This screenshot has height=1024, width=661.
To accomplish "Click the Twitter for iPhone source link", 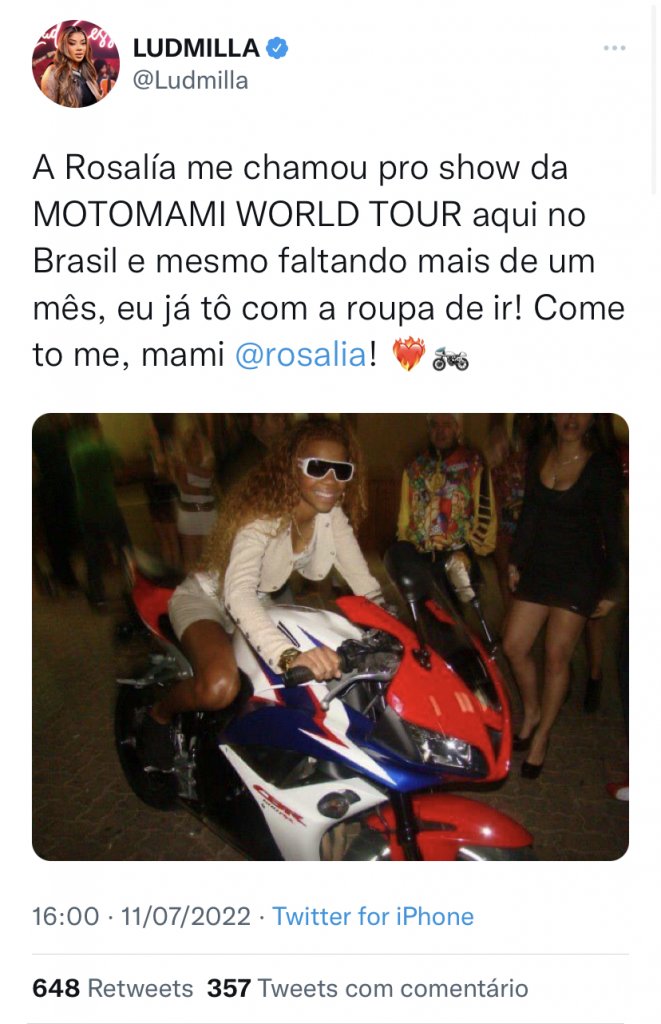I will point(372,916).
